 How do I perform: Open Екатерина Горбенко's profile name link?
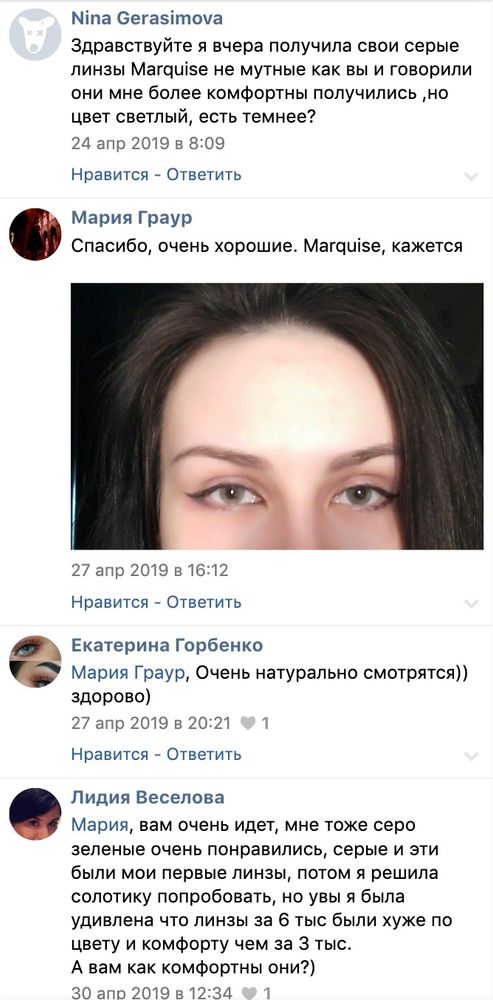pos(166,645)
